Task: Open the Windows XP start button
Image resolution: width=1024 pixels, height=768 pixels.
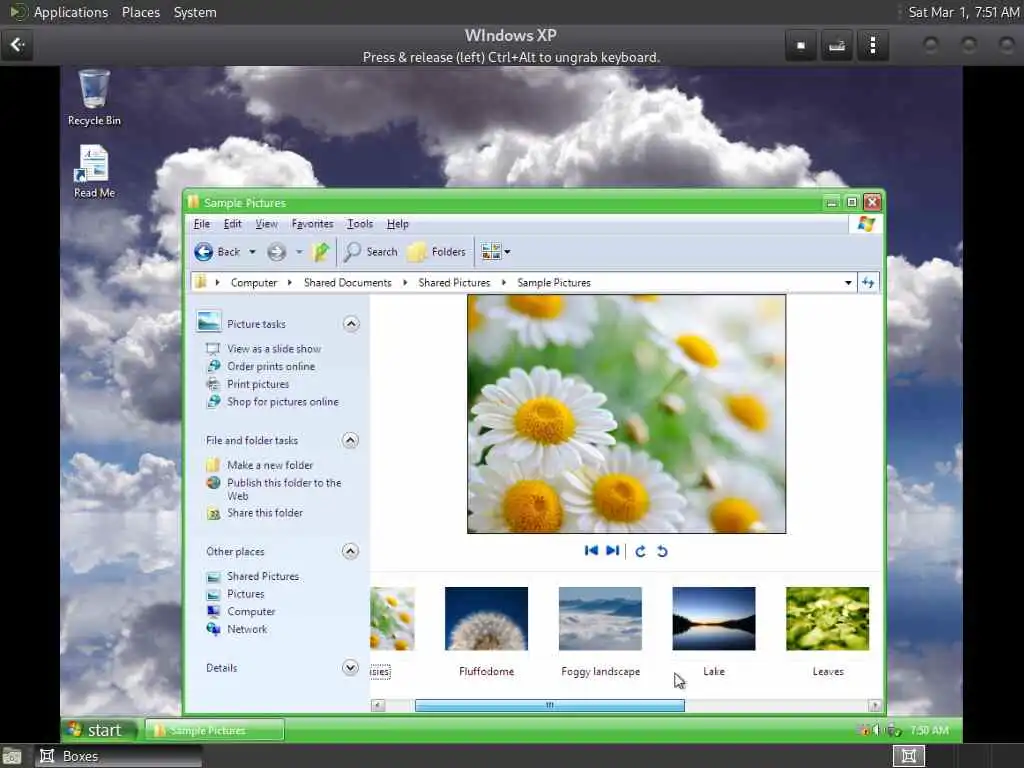Action: 98,730
